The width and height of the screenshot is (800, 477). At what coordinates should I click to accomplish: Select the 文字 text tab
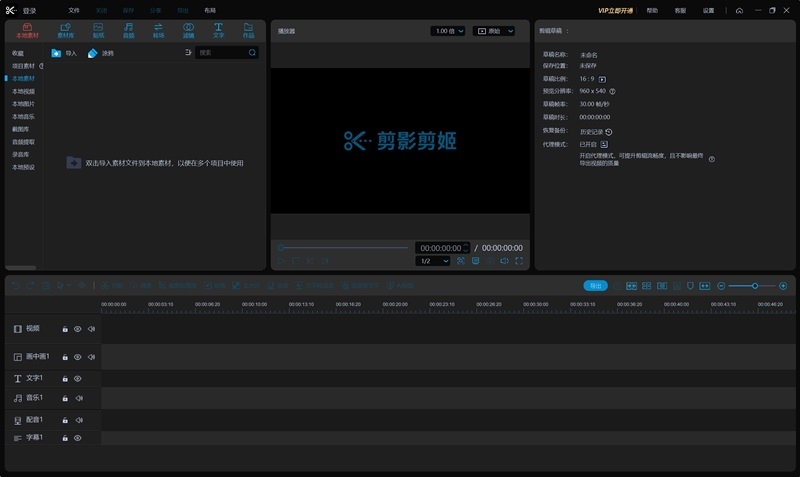pyautogui.click(x=218, y=31)
